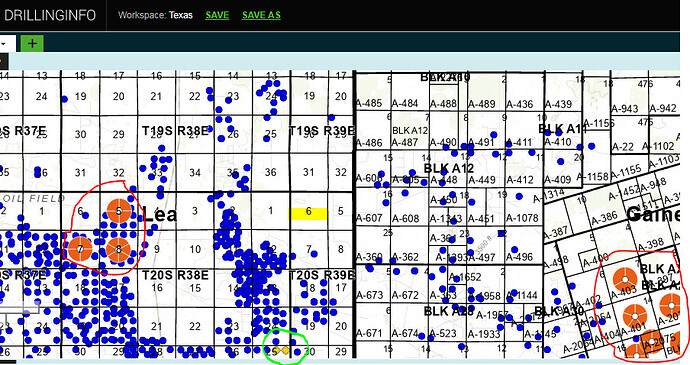
Task: Select the orange well marker in section 5
Action: 119,211
